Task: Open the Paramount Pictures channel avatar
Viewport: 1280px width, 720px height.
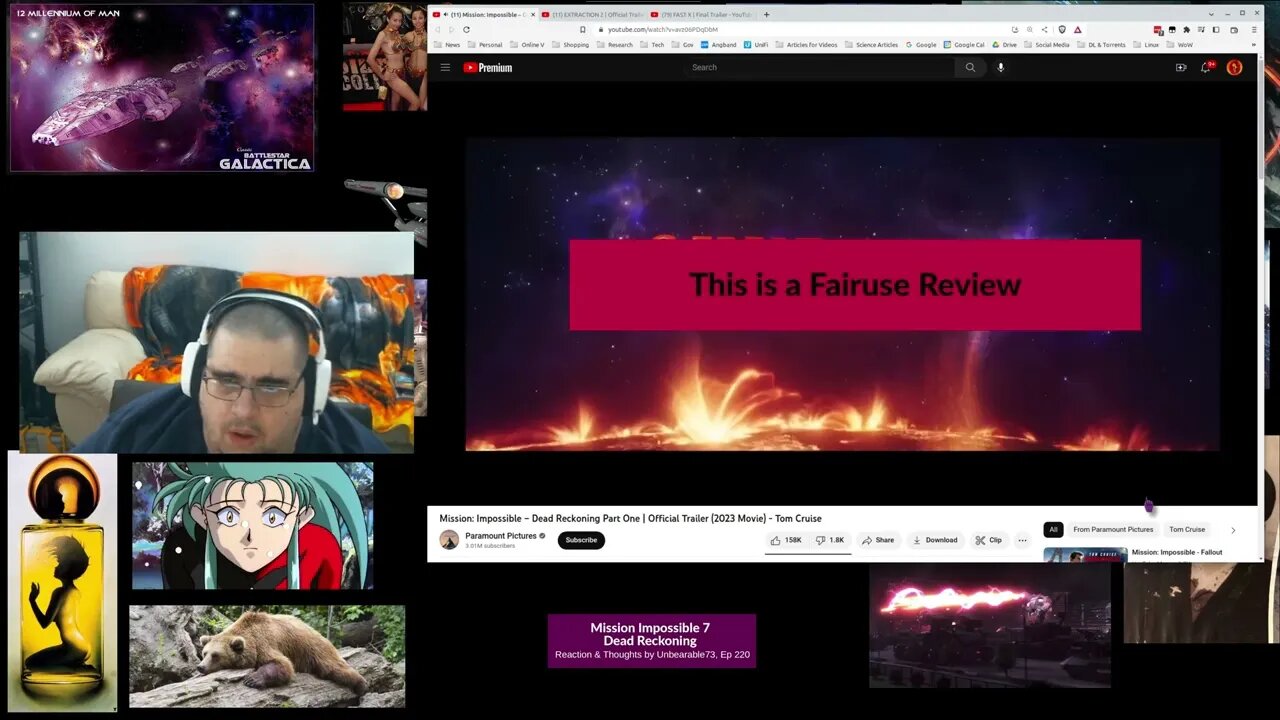Action: [449, 540]
